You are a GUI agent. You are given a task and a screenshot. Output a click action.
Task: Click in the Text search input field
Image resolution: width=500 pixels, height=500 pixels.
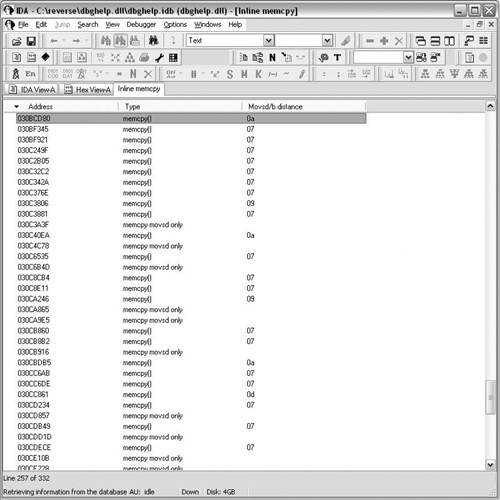coord(225,41)
